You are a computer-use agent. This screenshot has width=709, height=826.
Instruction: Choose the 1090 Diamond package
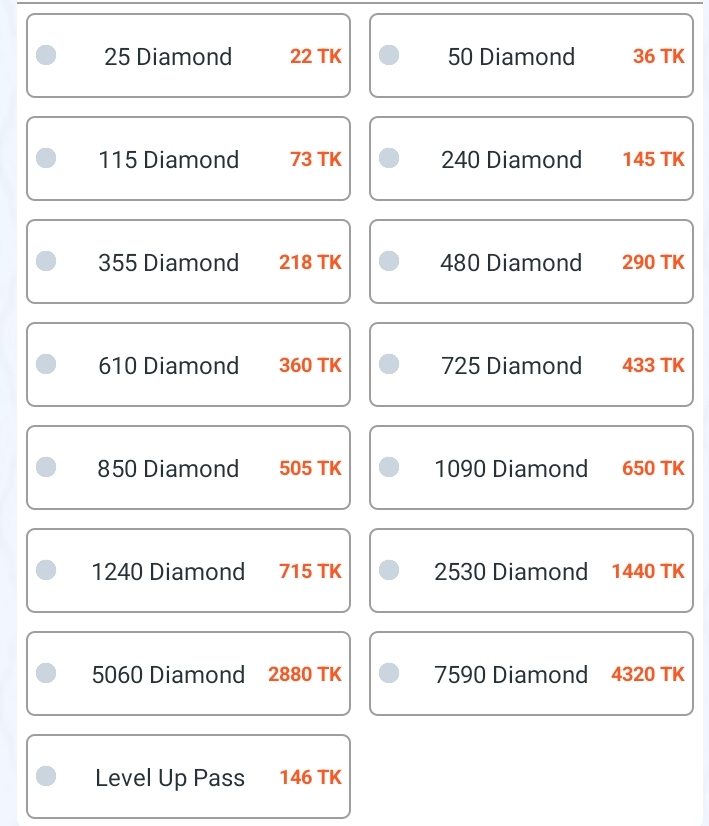tap(531, 467)
